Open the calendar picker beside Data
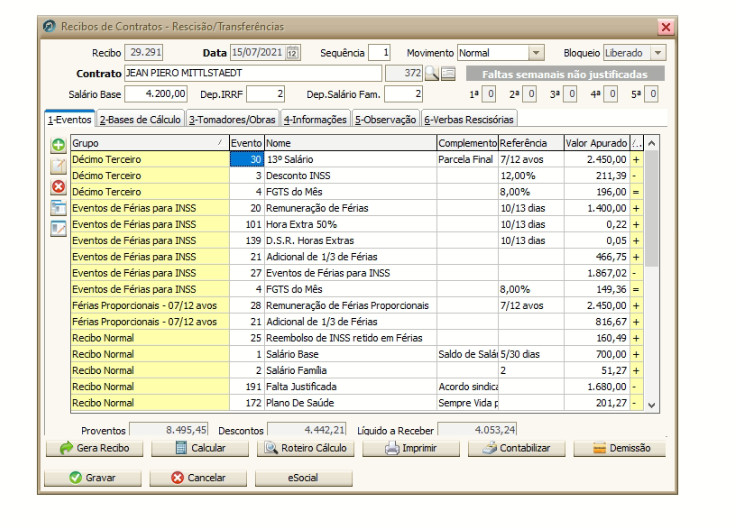Image resolution: width=737 pixels, height=529 pixels. coord(292,53)
